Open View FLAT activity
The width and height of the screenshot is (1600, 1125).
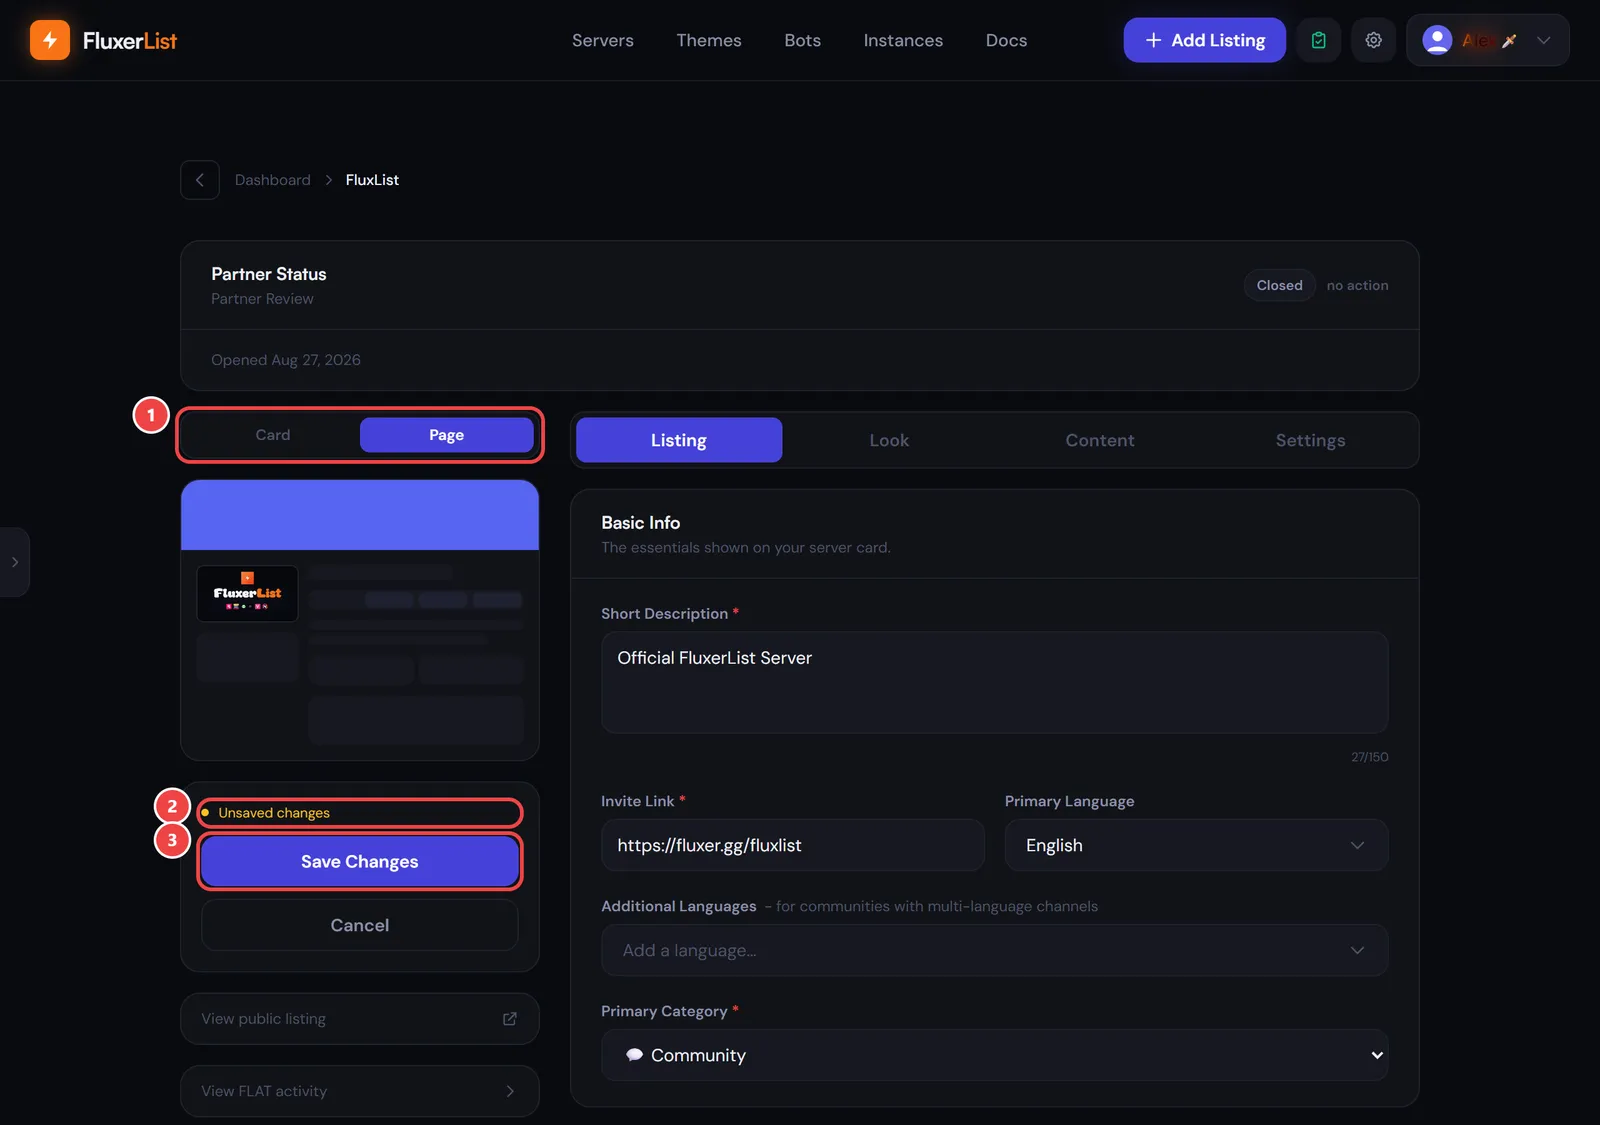360,1091
